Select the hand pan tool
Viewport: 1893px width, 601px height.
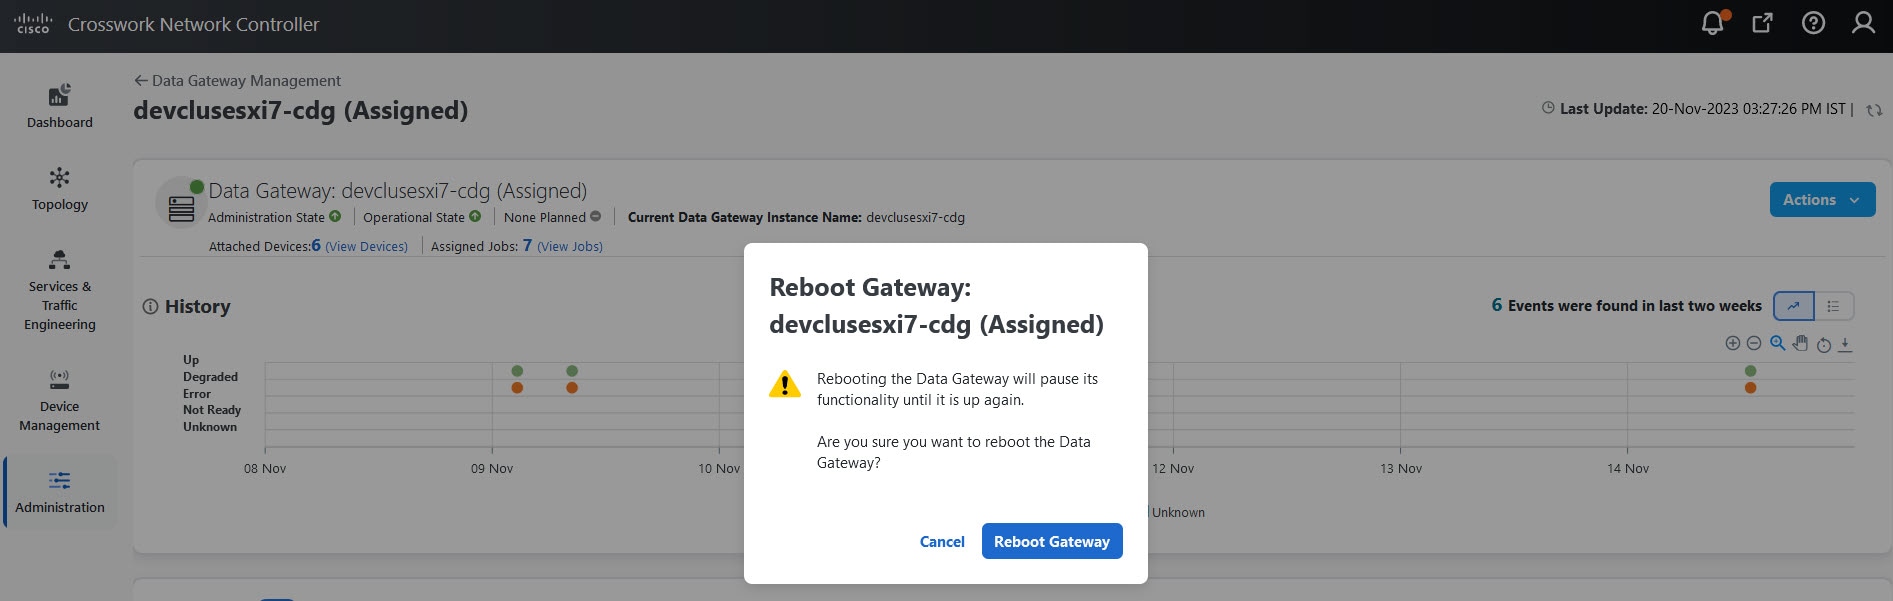1800,343
